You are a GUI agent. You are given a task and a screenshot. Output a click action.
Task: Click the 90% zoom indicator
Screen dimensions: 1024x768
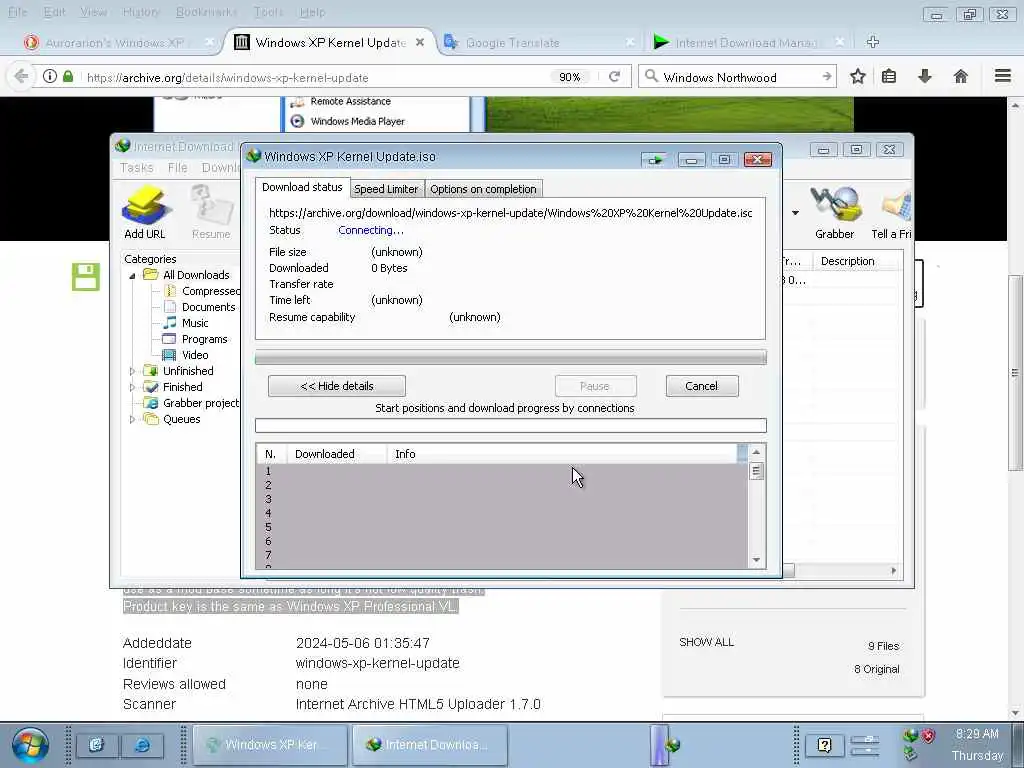tap(569, 77)
